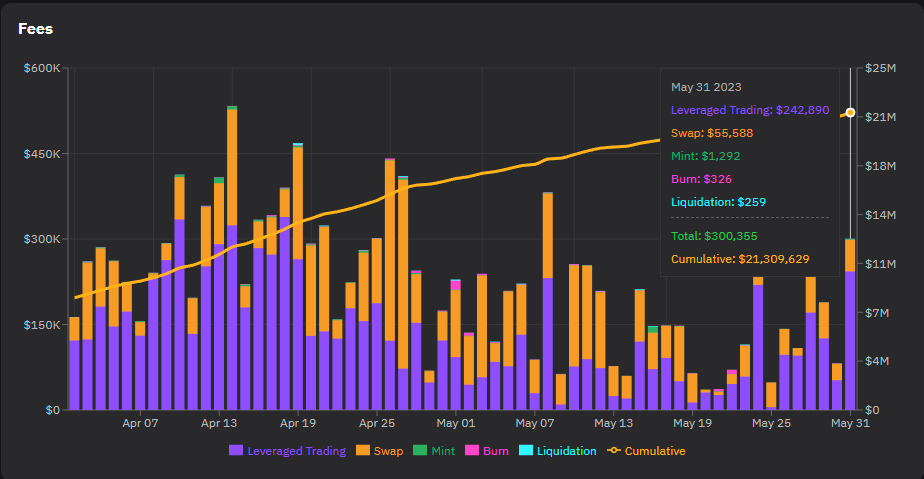Click the May 31 bar's purple segment
This screenshot has height=479, width=924.
coord(850,341)
